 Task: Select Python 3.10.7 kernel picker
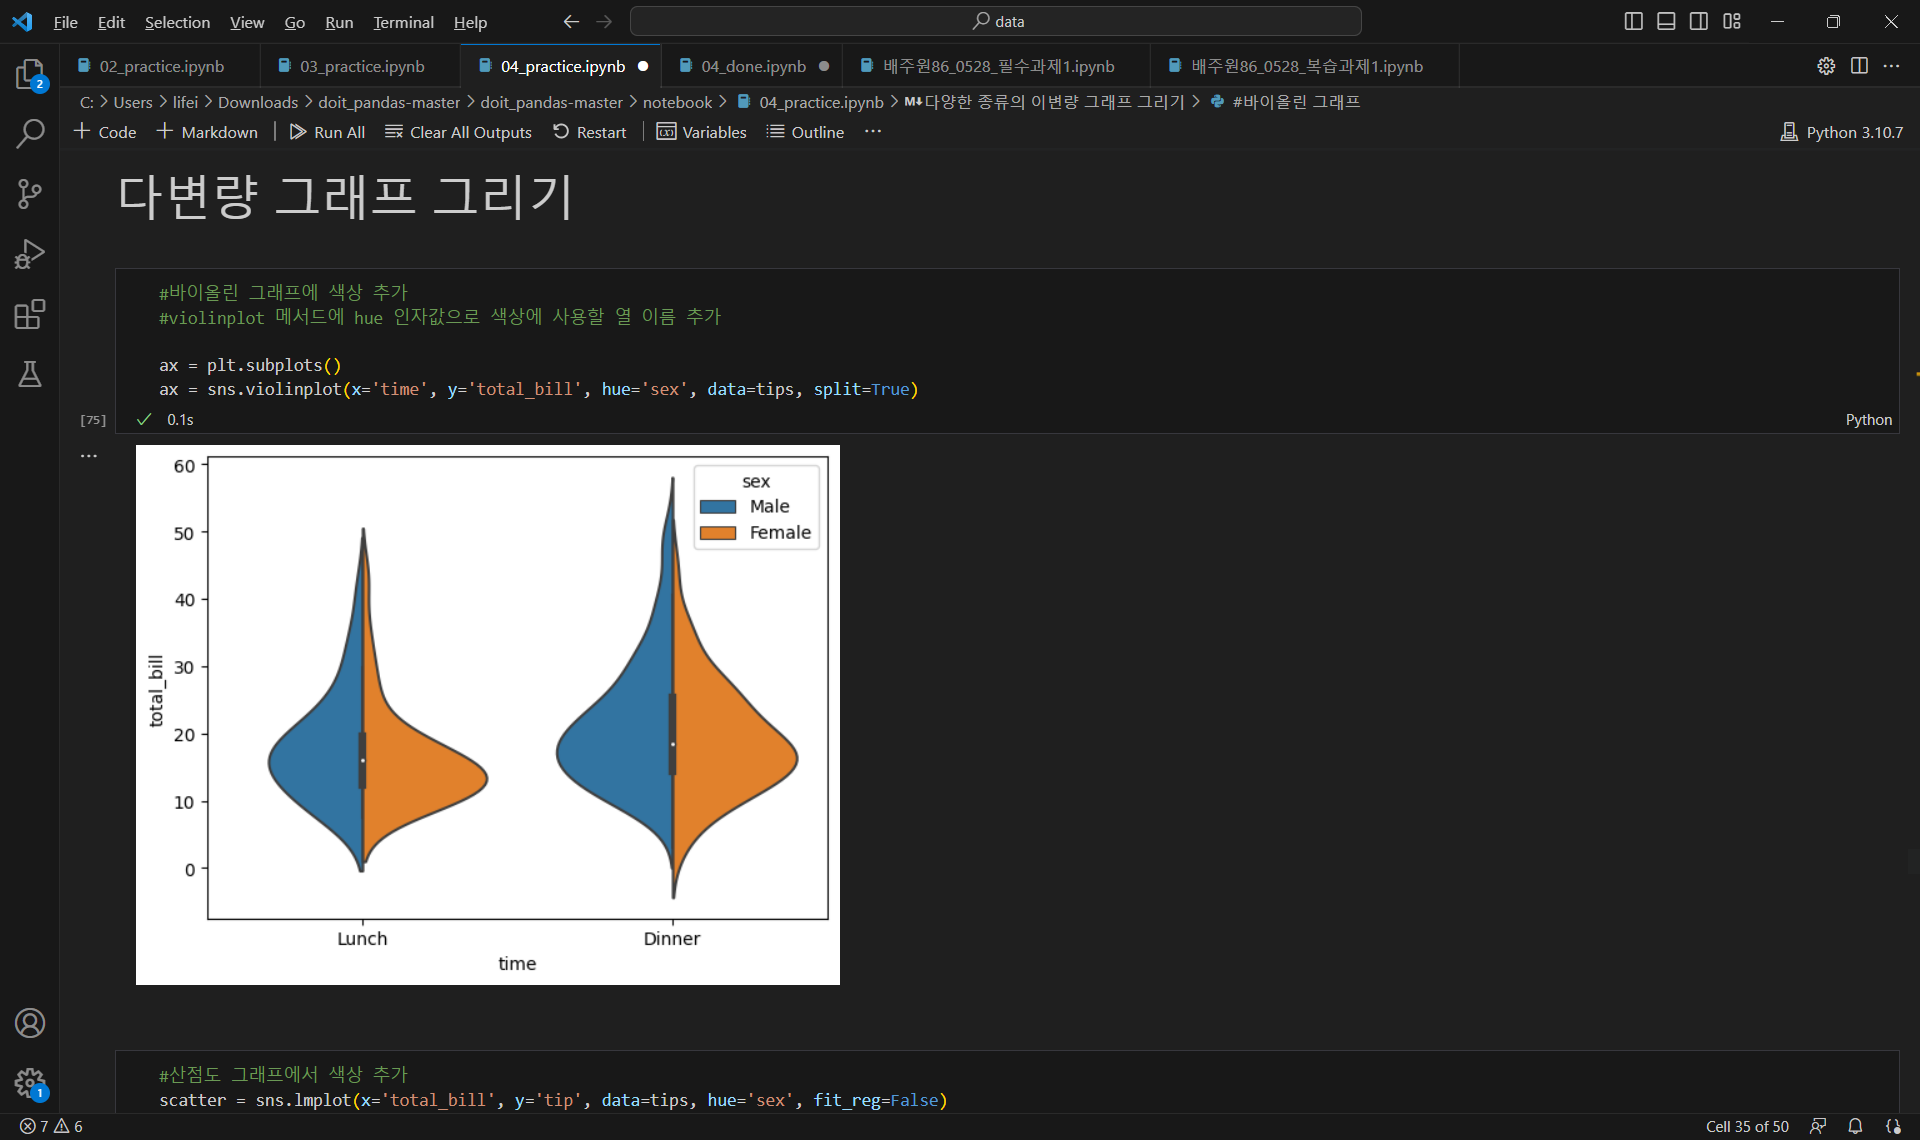coord(1841,132)
